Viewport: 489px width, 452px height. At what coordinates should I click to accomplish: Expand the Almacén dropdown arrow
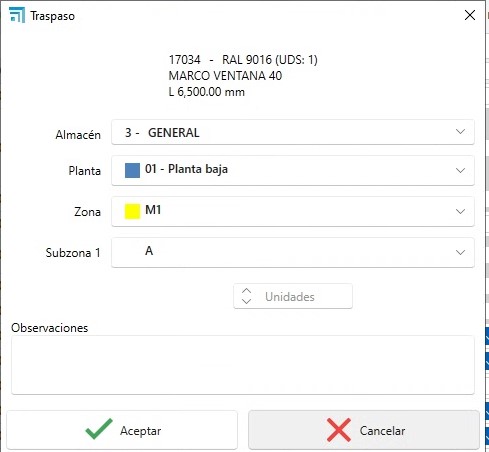[460, 132]
